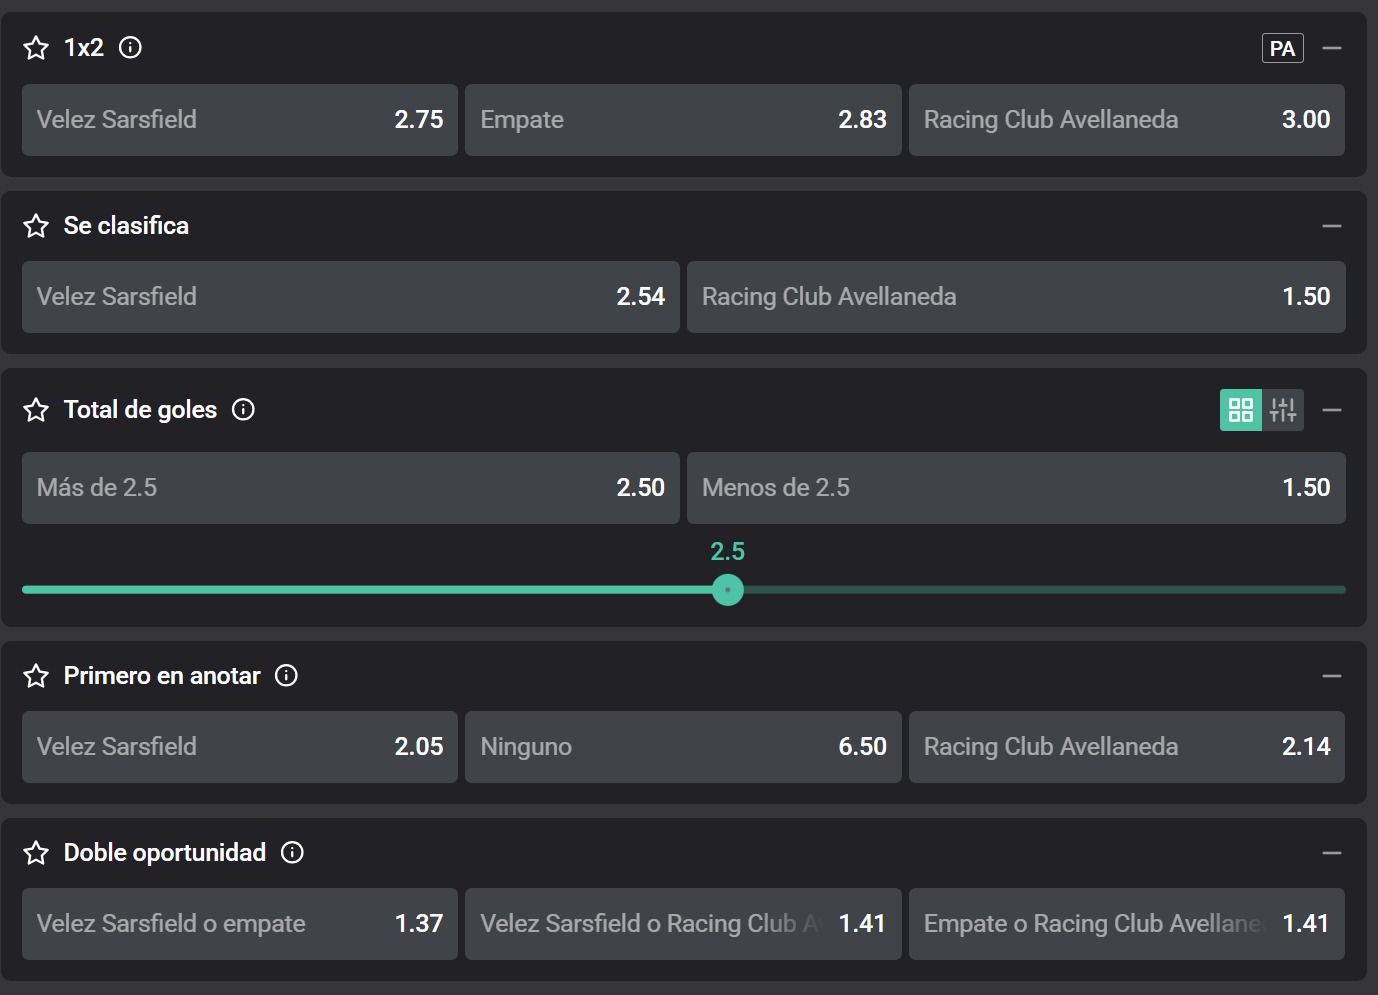
Task: Bet Racing Club Avellaneda at 3.00
Action: 1127,120
